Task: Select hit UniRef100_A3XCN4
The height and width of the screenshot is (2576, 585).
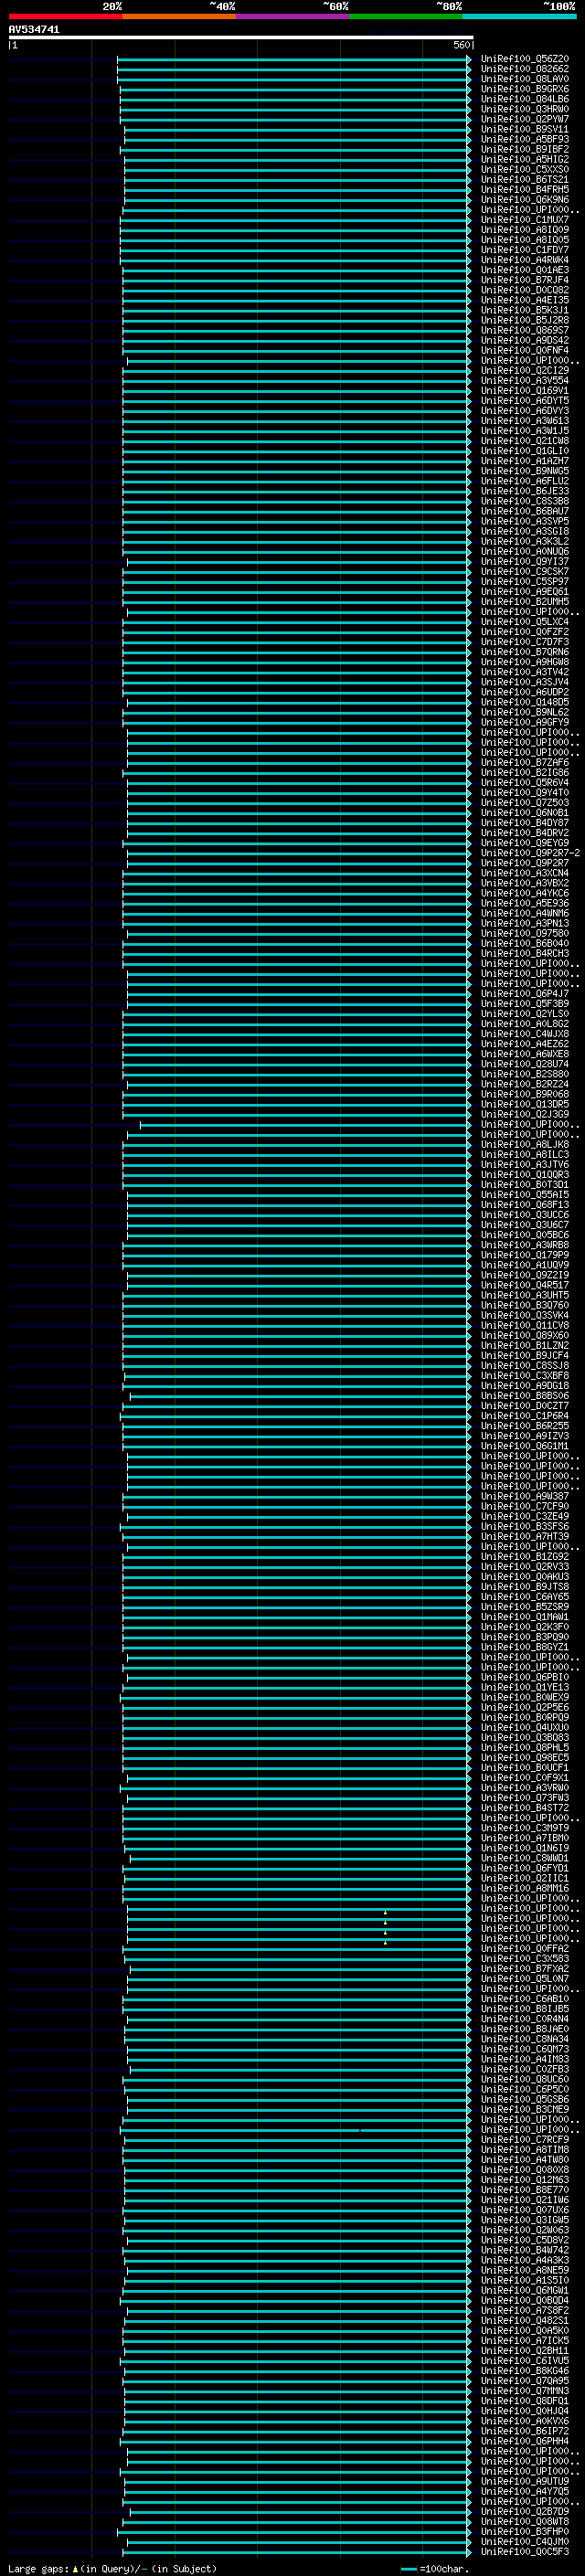Action: (525, 873)
